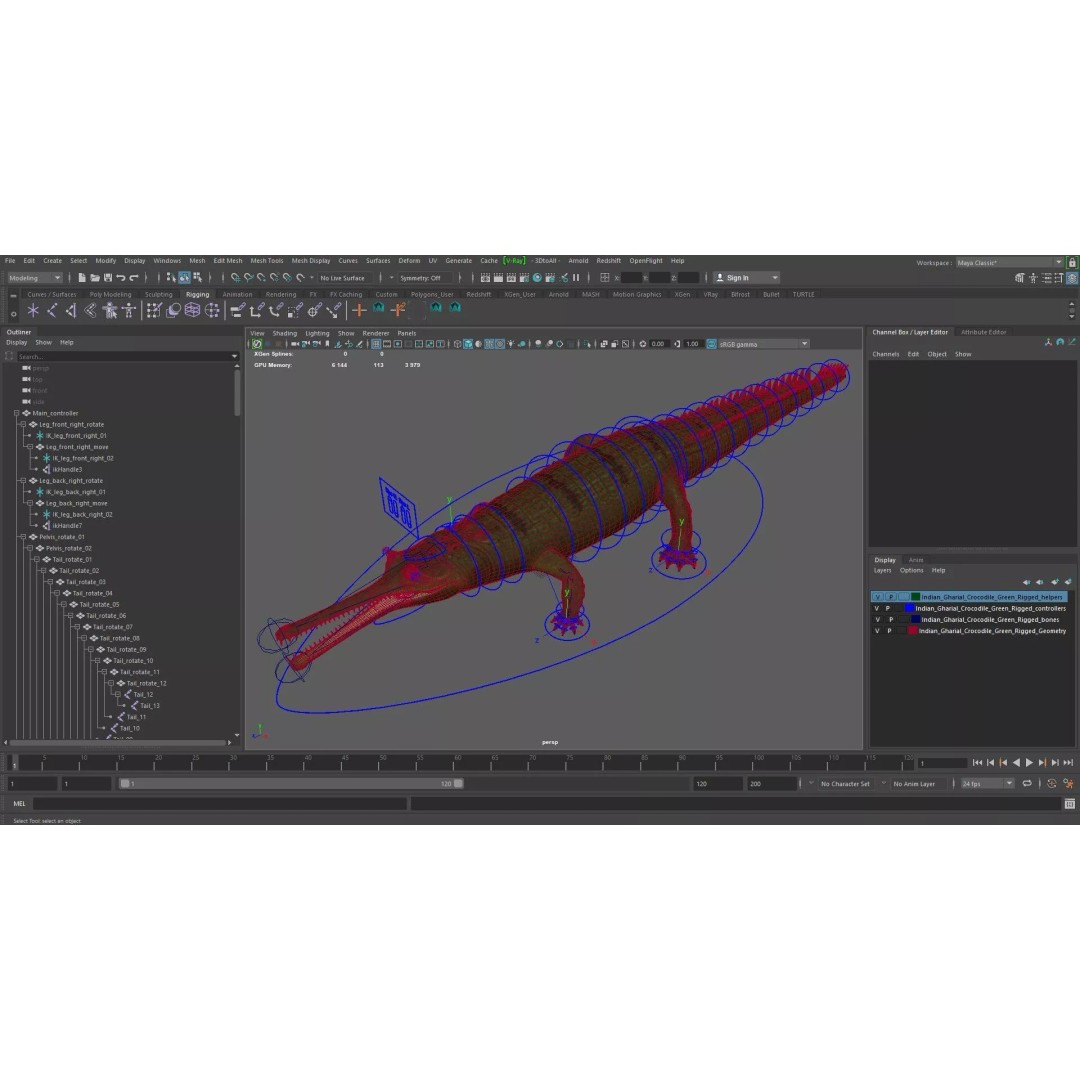This screenshot has height=1080, width=1080.
Task: Collapse the Main_controller node in Outliner
Action: click(x=17, y=413)
